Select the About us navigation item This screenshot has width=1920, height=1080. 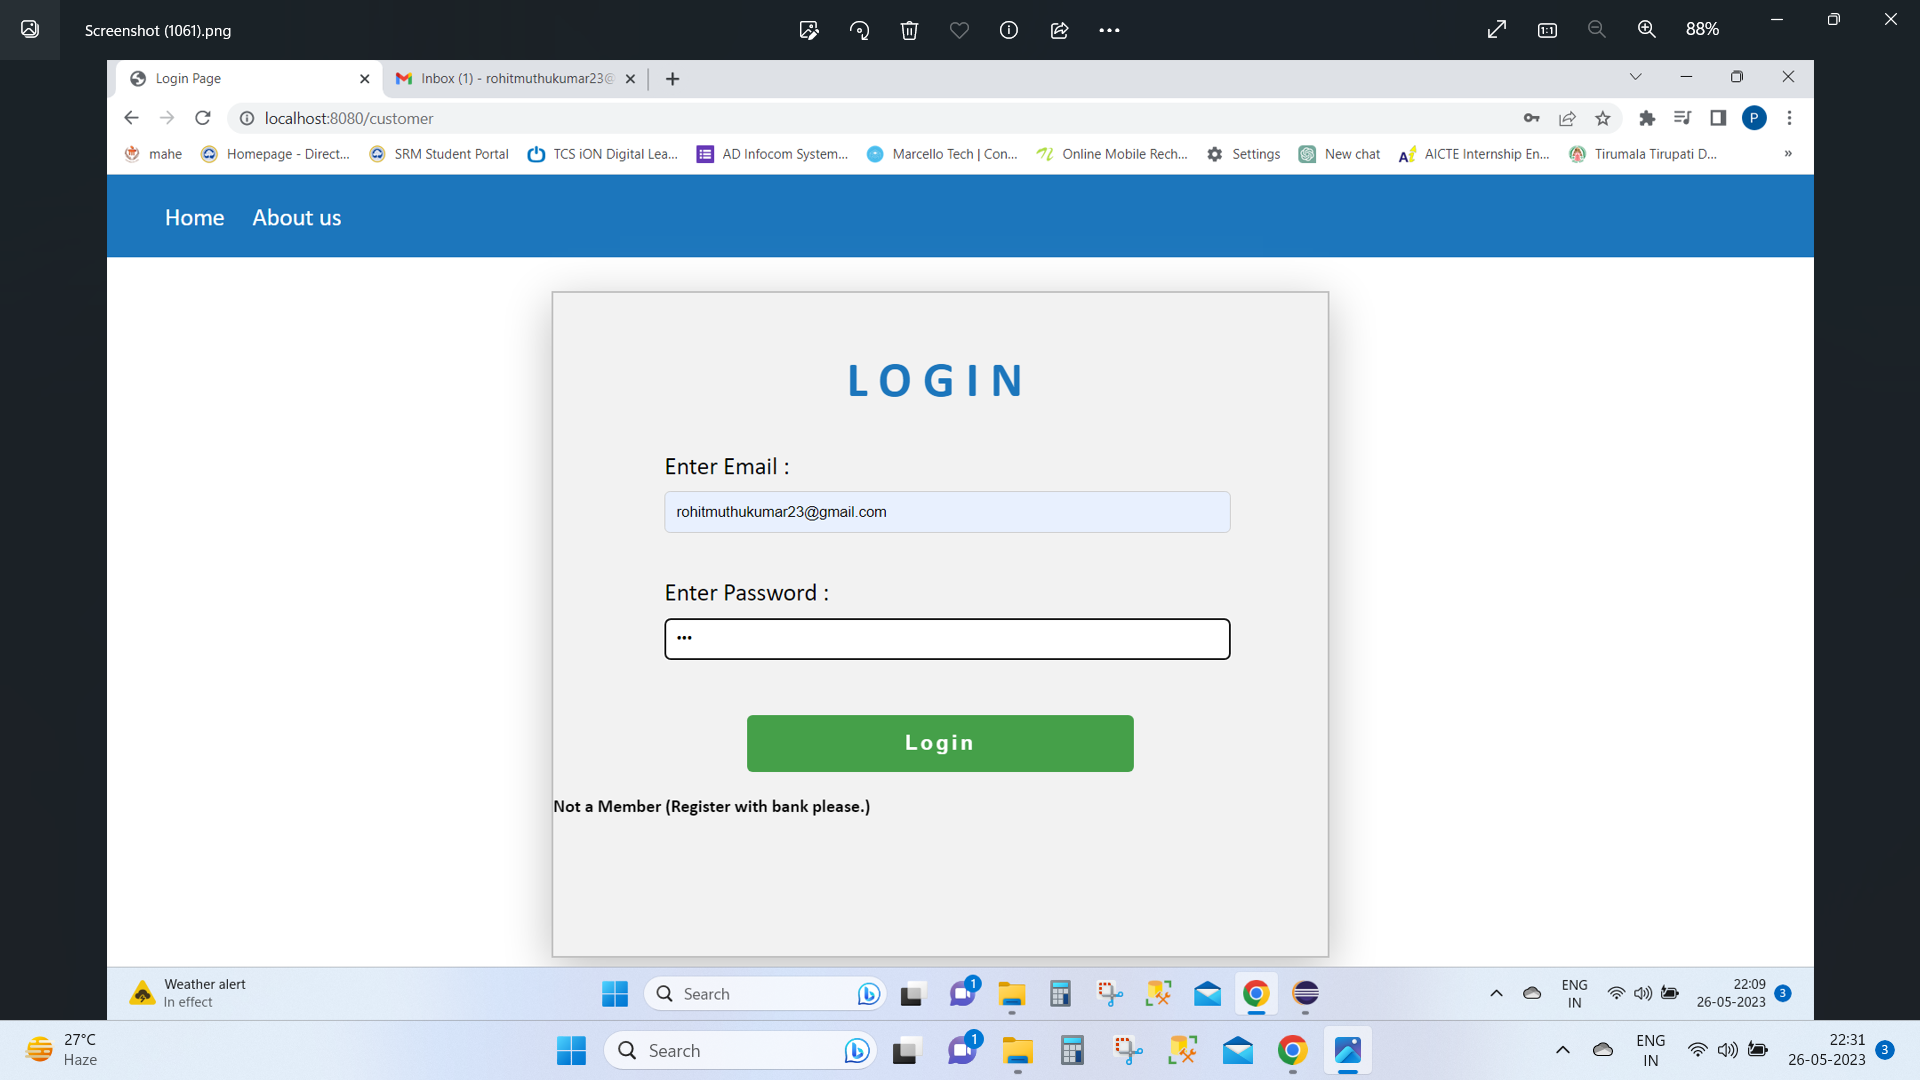(296, 217)
